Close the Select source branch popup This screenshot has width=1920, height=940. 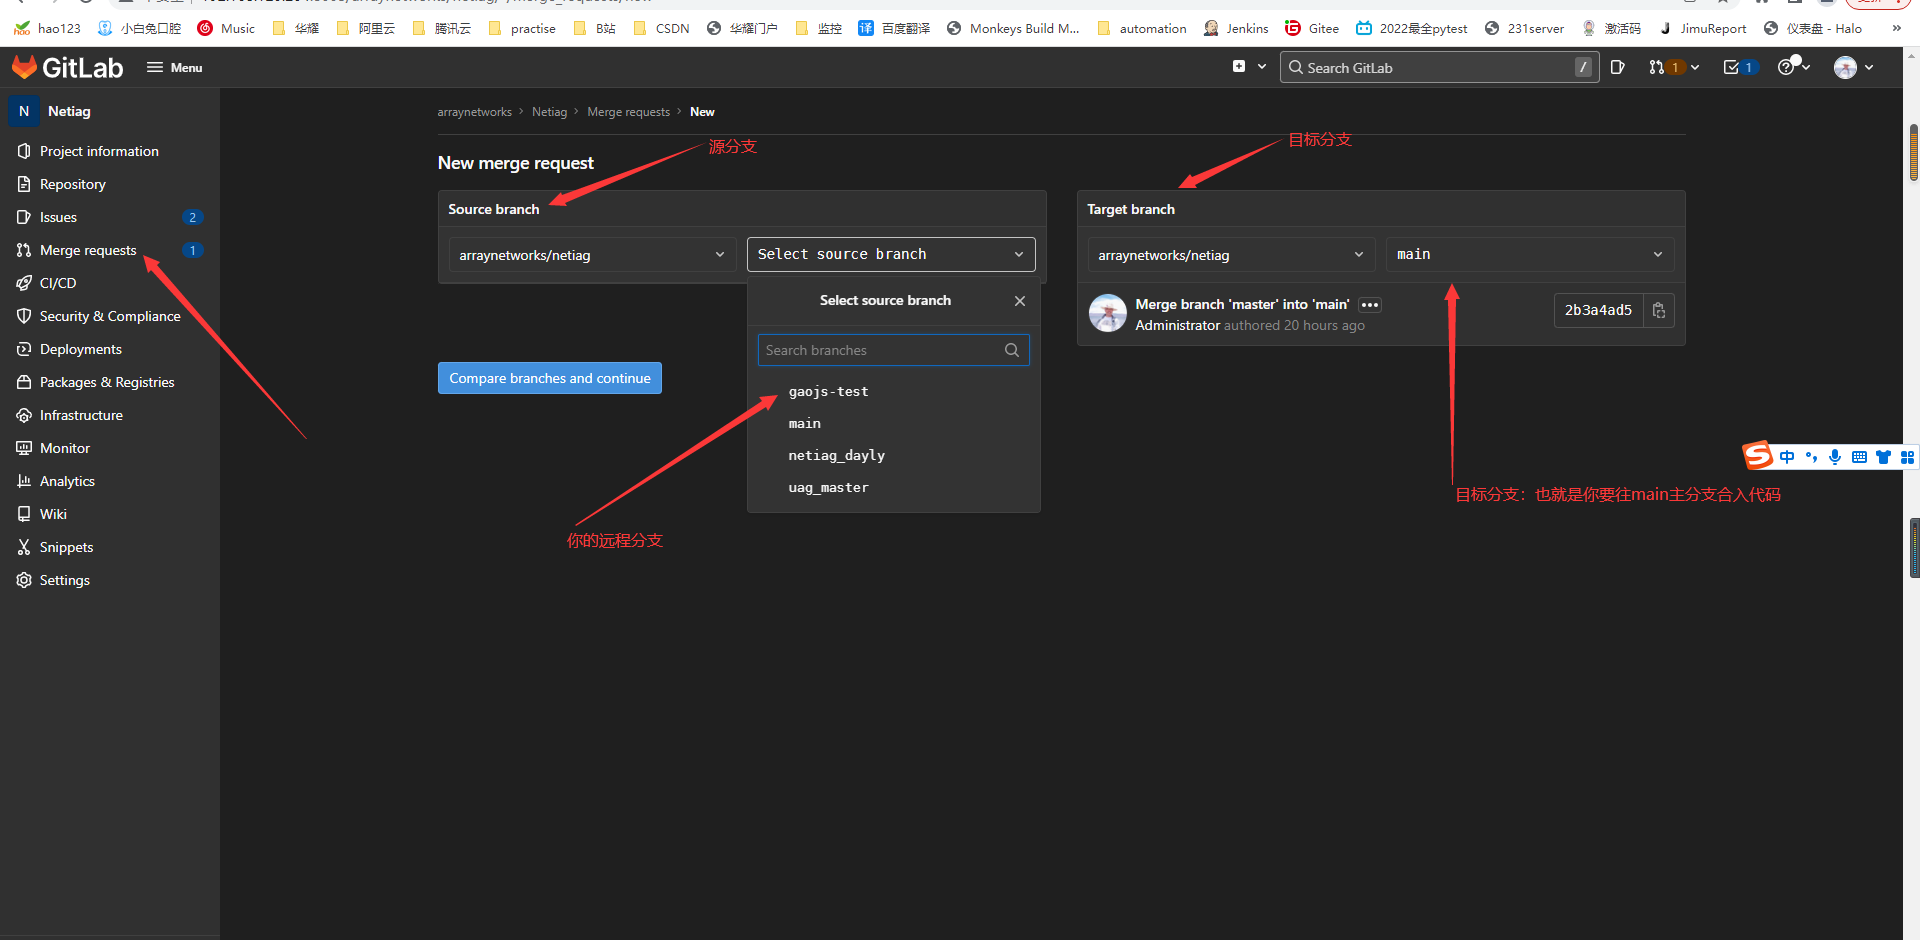coord(1020,301)
